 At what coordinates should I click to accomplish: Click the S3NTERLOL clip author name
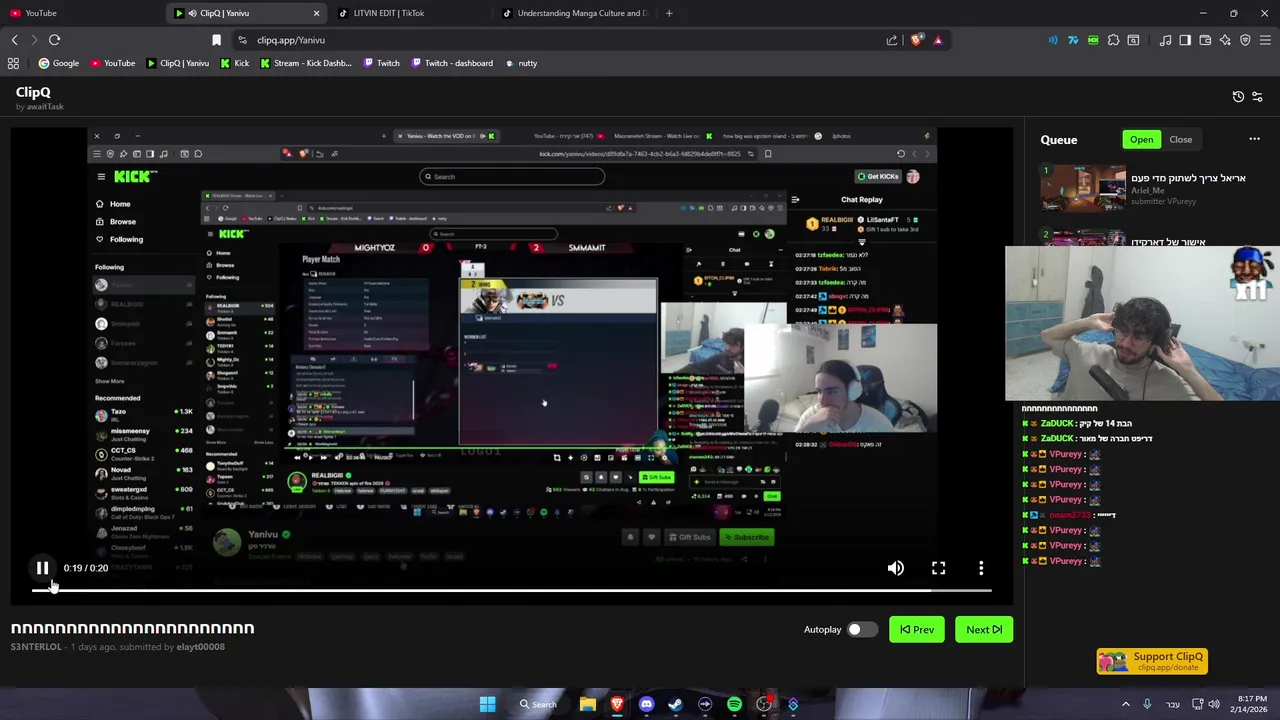pos(36,647)
